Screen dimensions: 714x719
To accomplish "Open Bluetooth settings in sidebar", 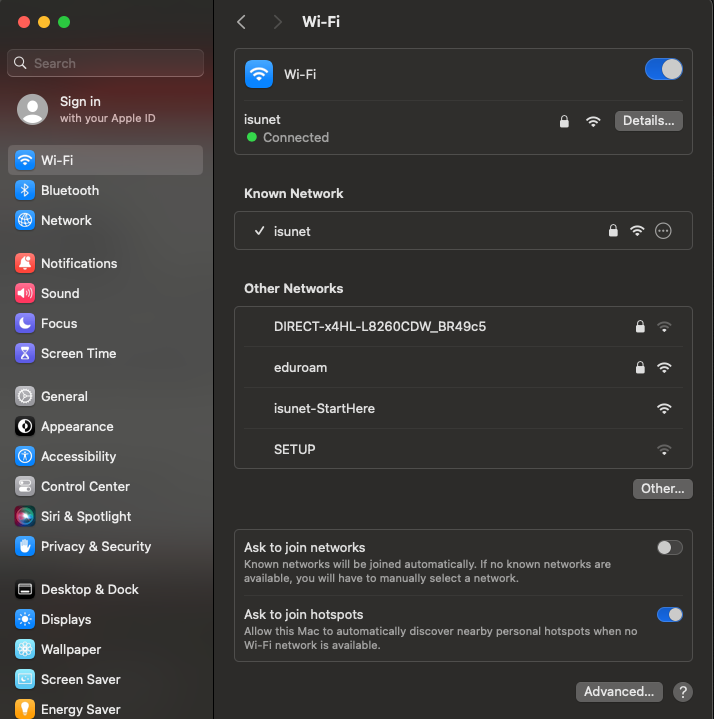I will coord(105,190).
